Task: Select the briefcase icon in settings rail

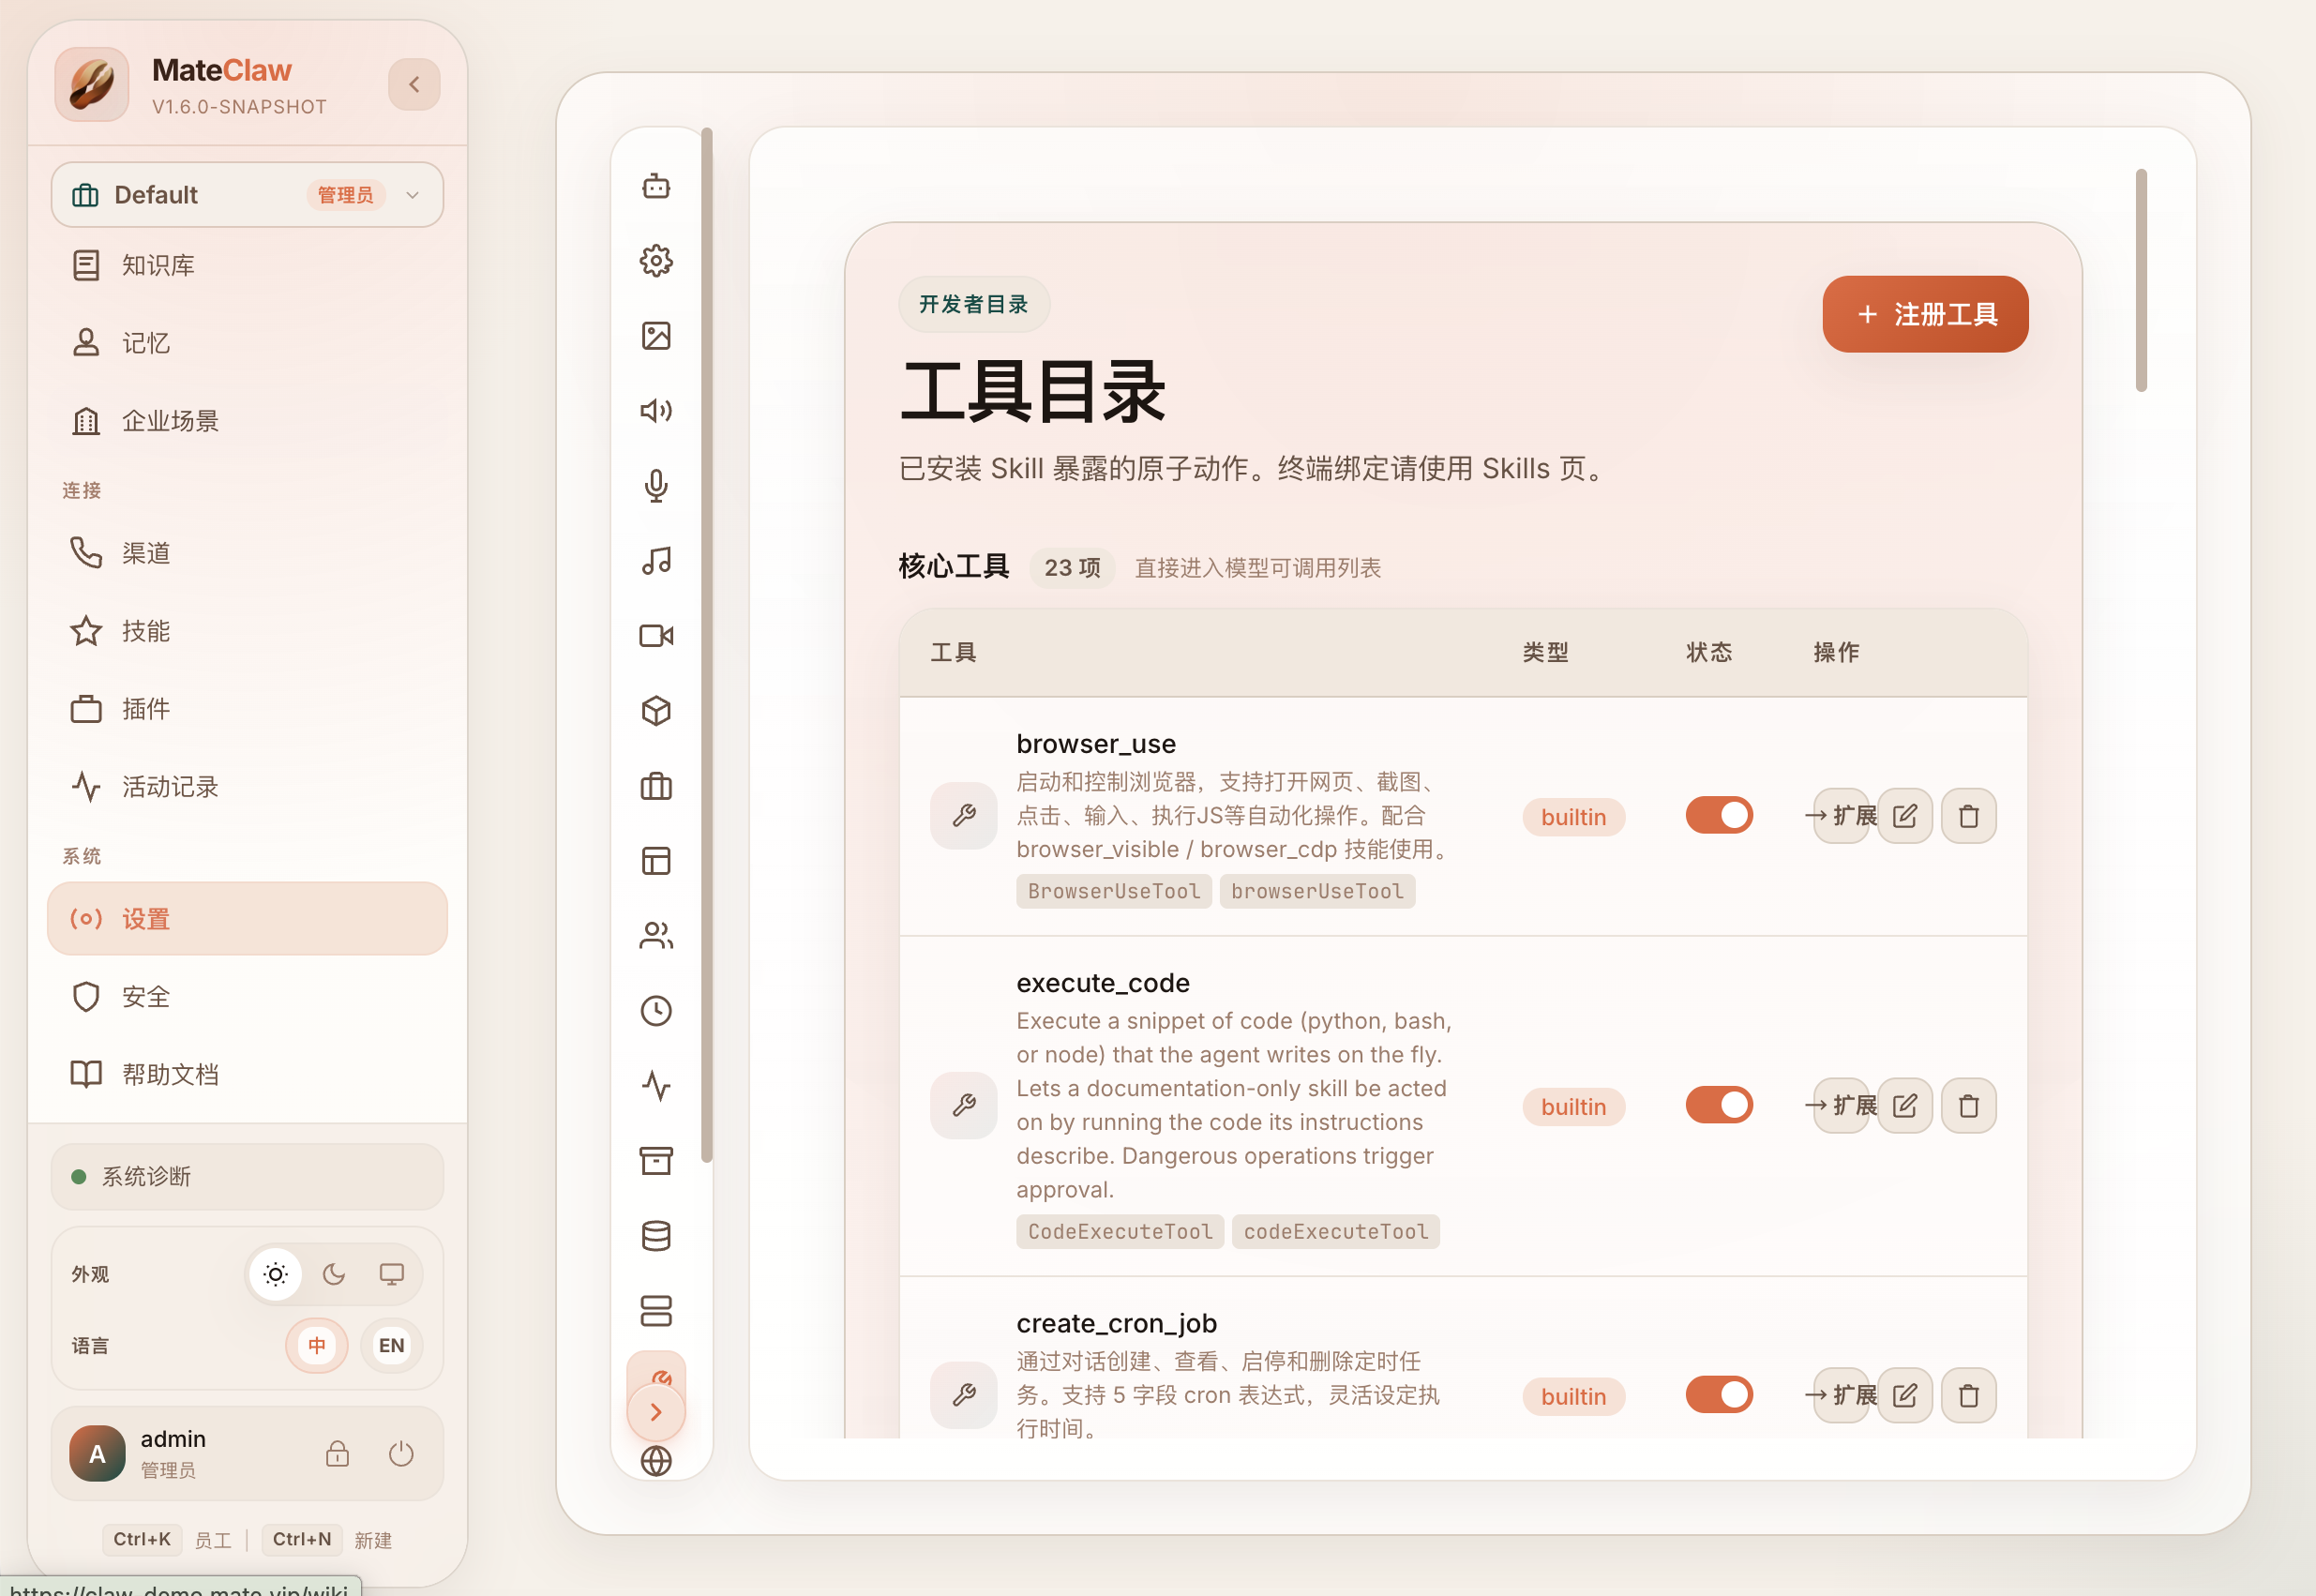Action: tap(656, 786)
